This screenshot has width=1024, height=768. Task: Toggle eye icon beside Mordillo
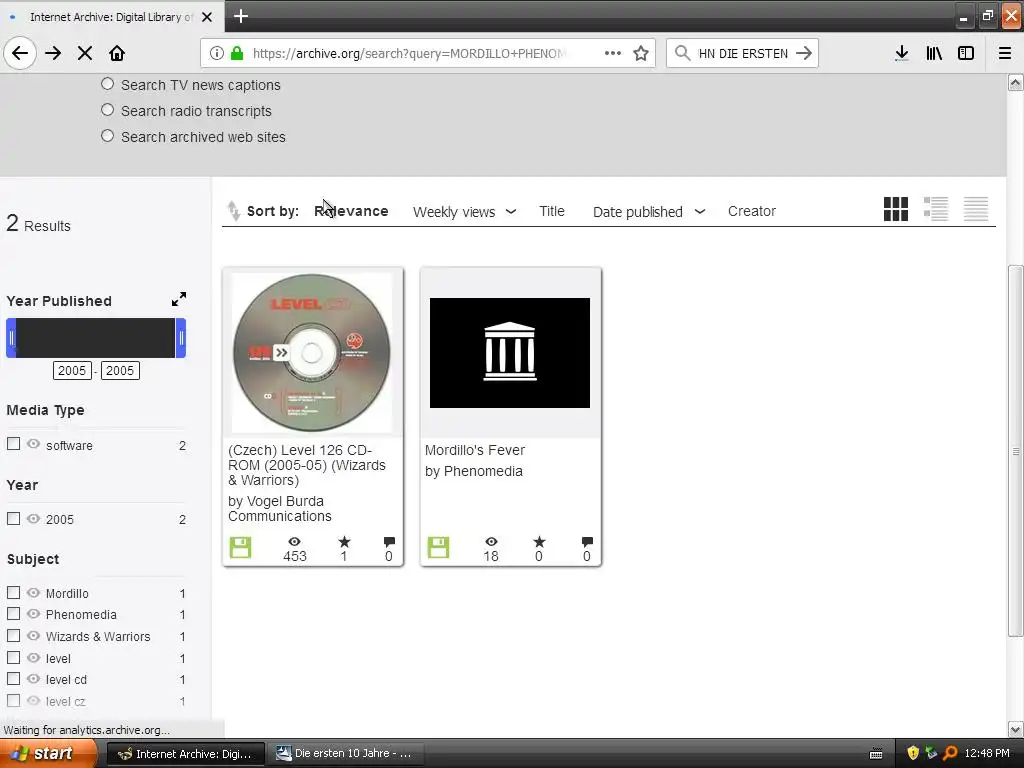click(33, 592)
